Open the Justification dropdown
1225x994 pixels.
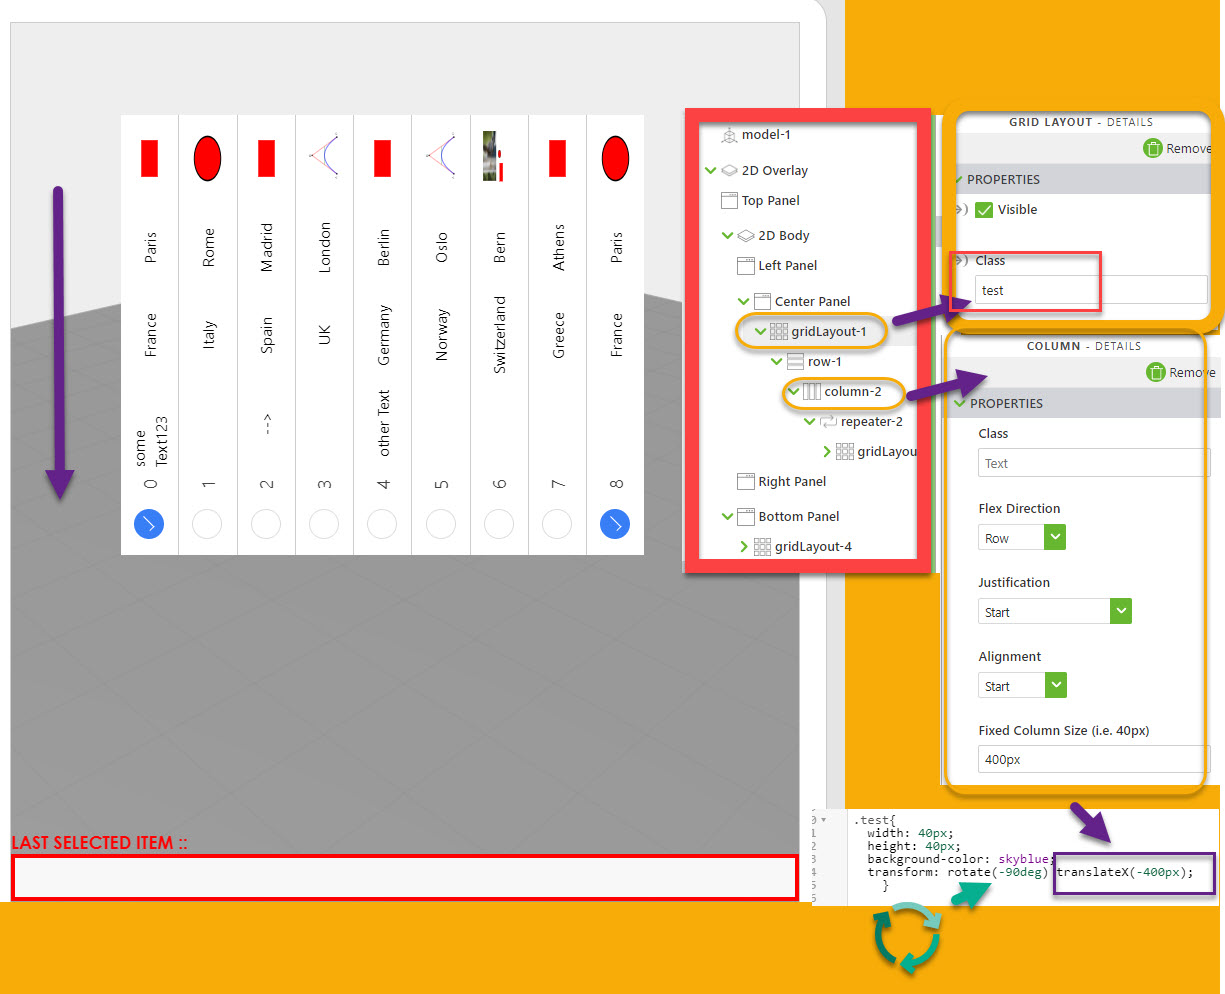(1119, 610)
